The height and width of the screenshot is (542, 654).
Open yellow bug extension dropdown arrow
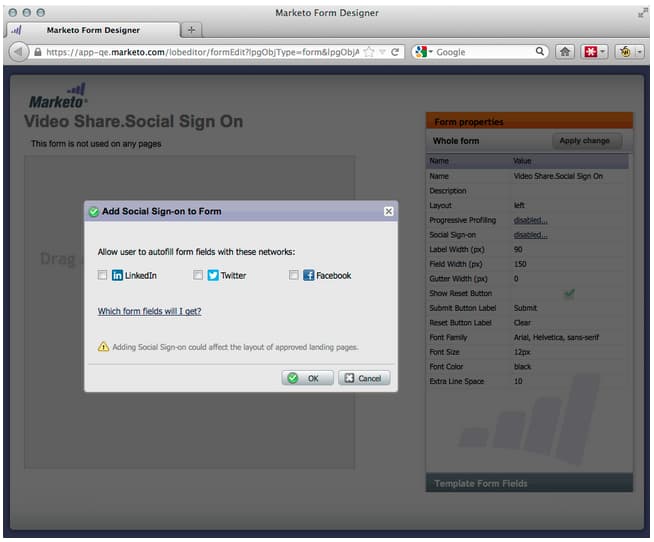pos(639,52)
